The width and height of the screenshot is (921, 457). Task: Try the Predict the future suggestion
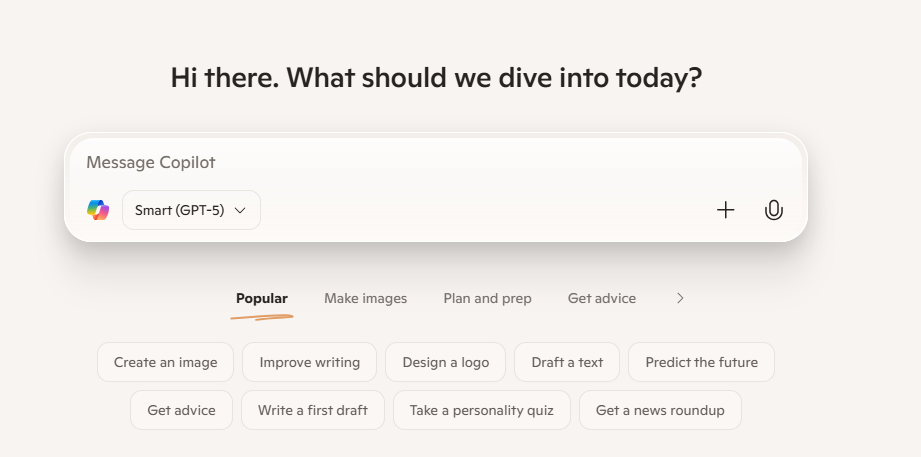[701, 362]
